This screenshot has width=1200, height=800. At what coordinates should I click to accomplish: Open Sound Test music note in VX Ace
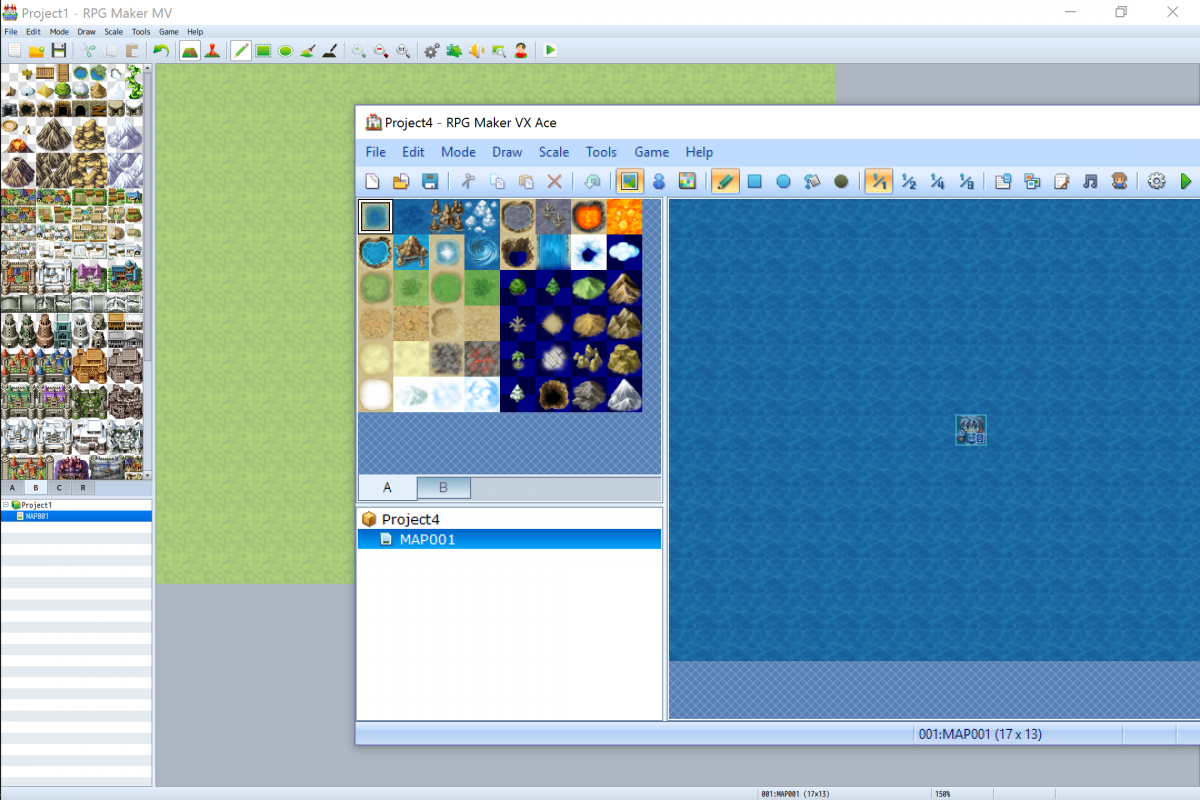pyautogui.click(x=1091, y=181)
